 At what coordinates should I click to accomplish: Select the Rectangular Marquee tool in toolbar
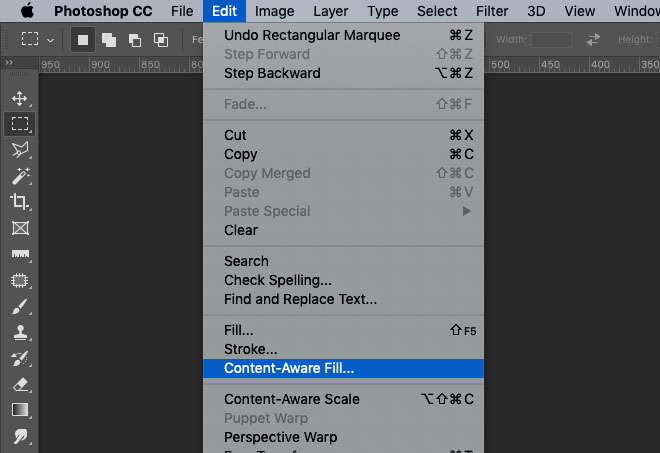[x=19, y=124]
